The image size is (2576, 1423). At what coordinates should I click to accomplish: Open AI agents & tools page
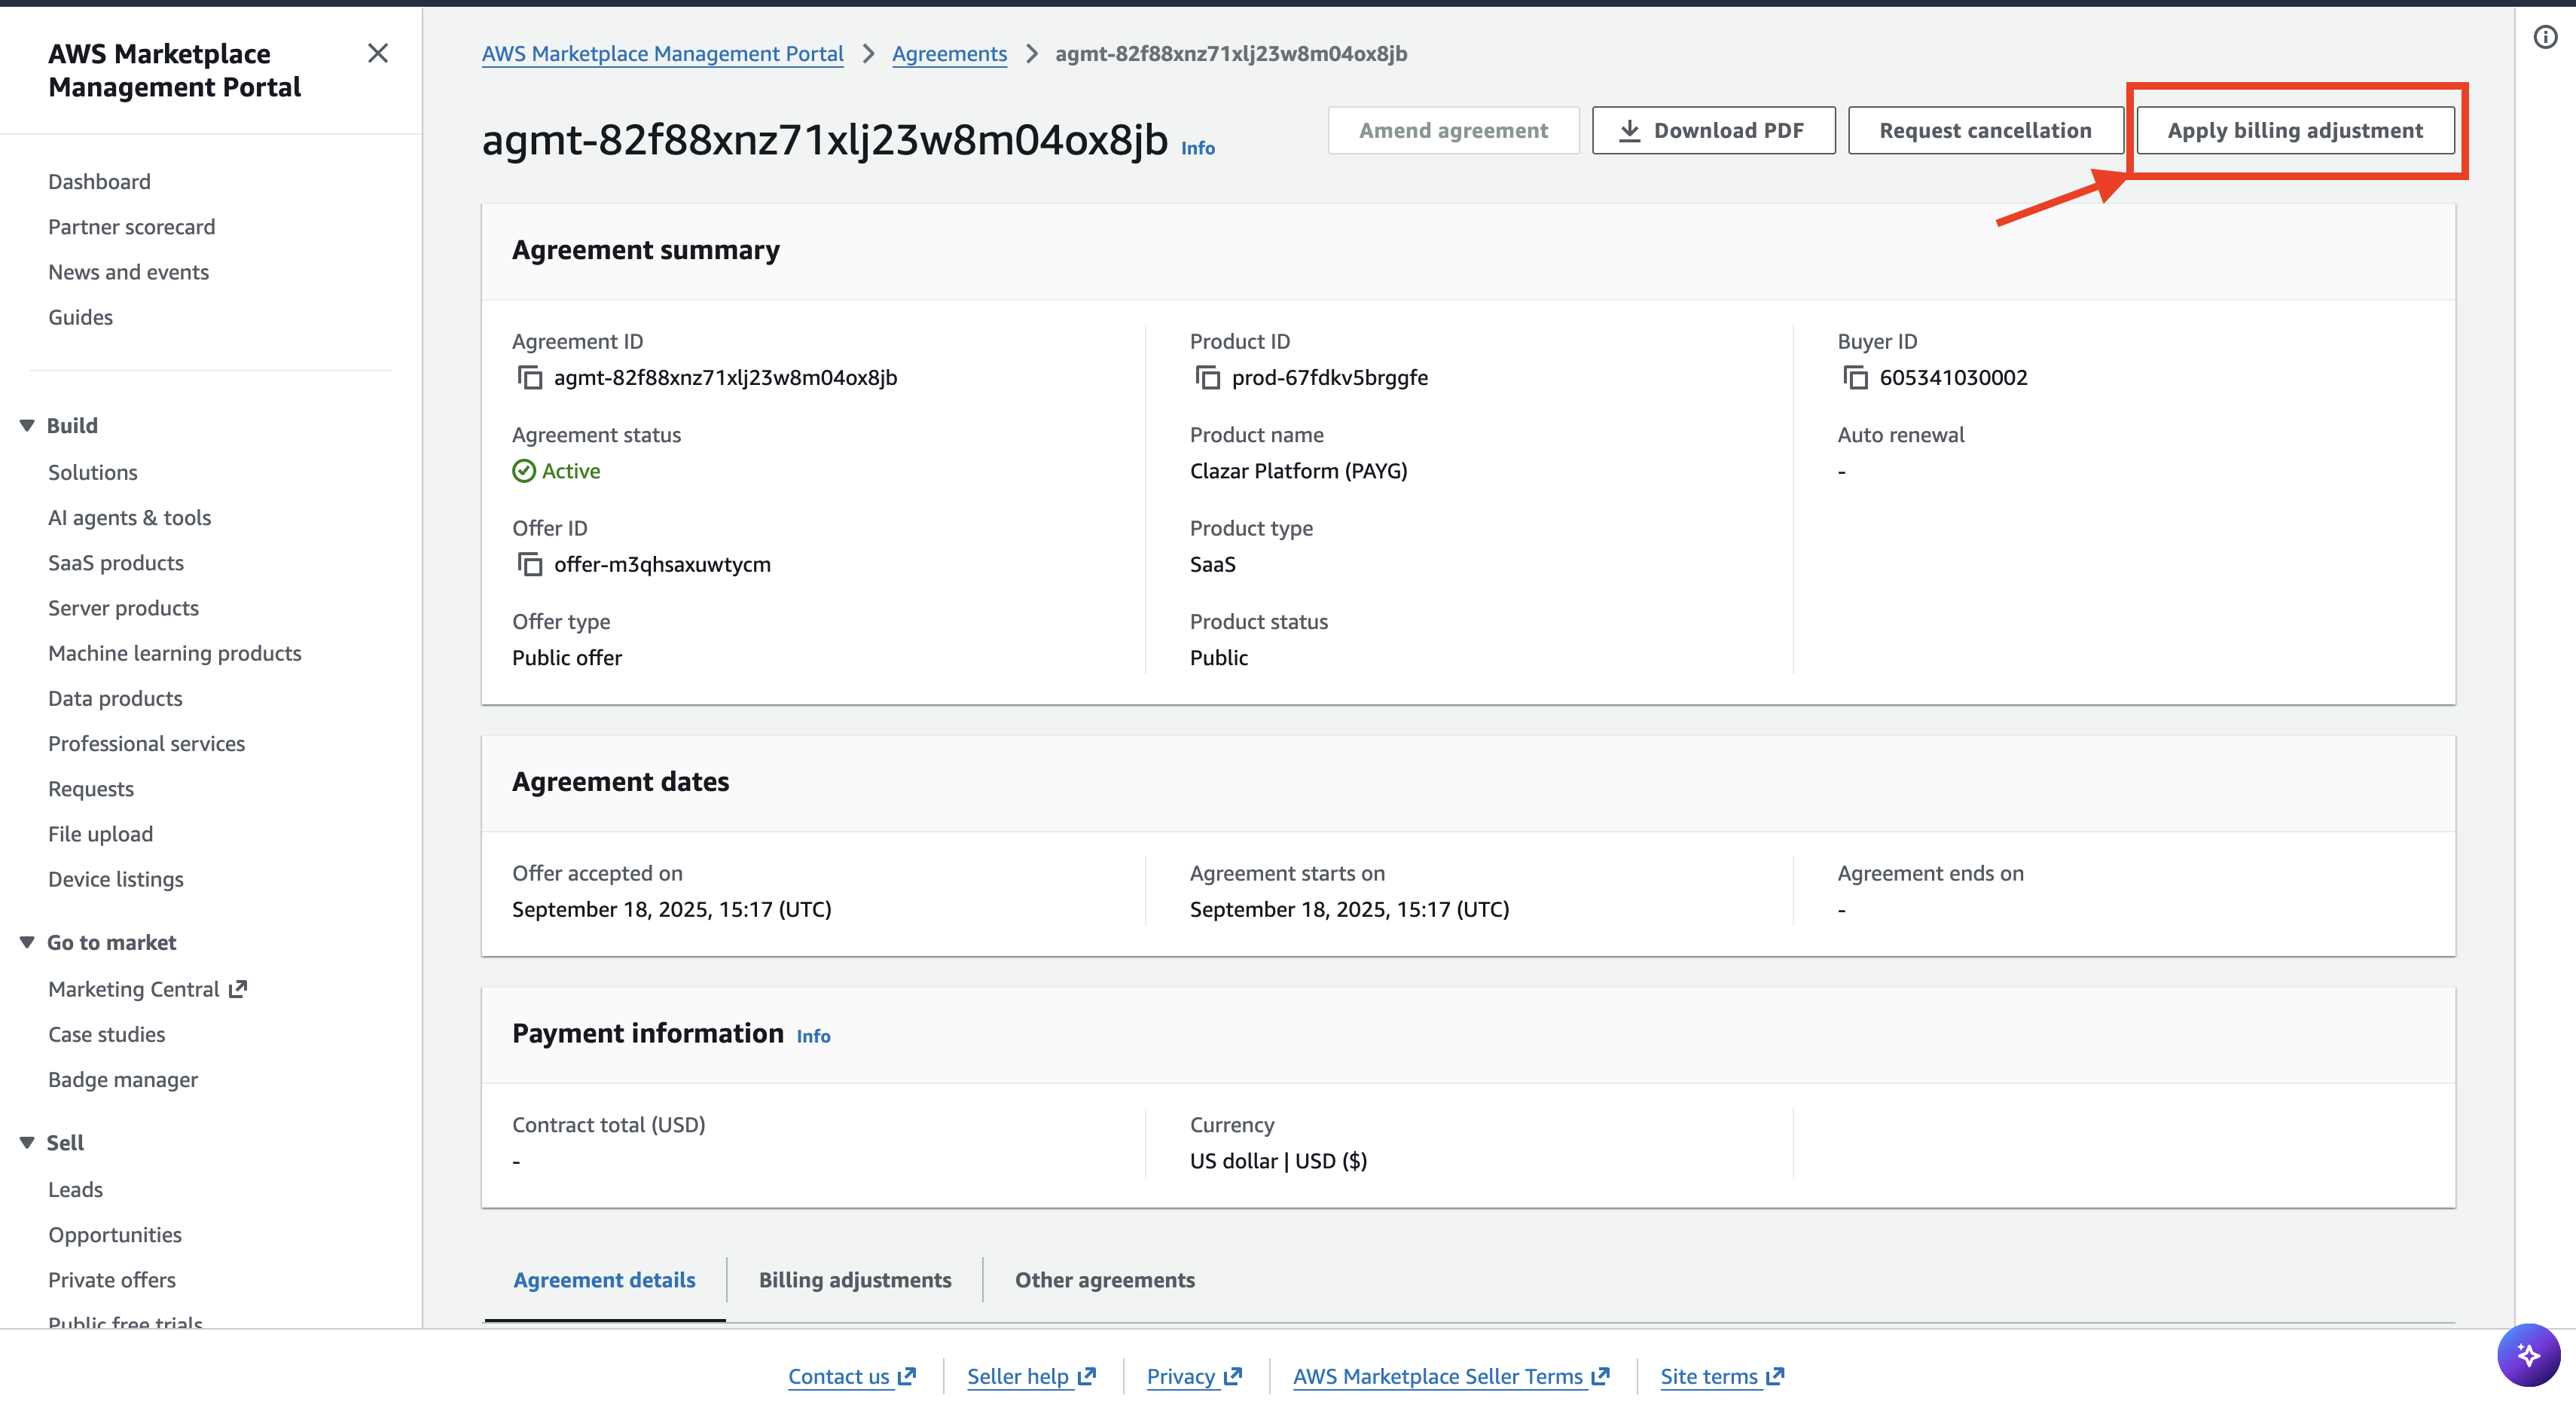[129, 517]
